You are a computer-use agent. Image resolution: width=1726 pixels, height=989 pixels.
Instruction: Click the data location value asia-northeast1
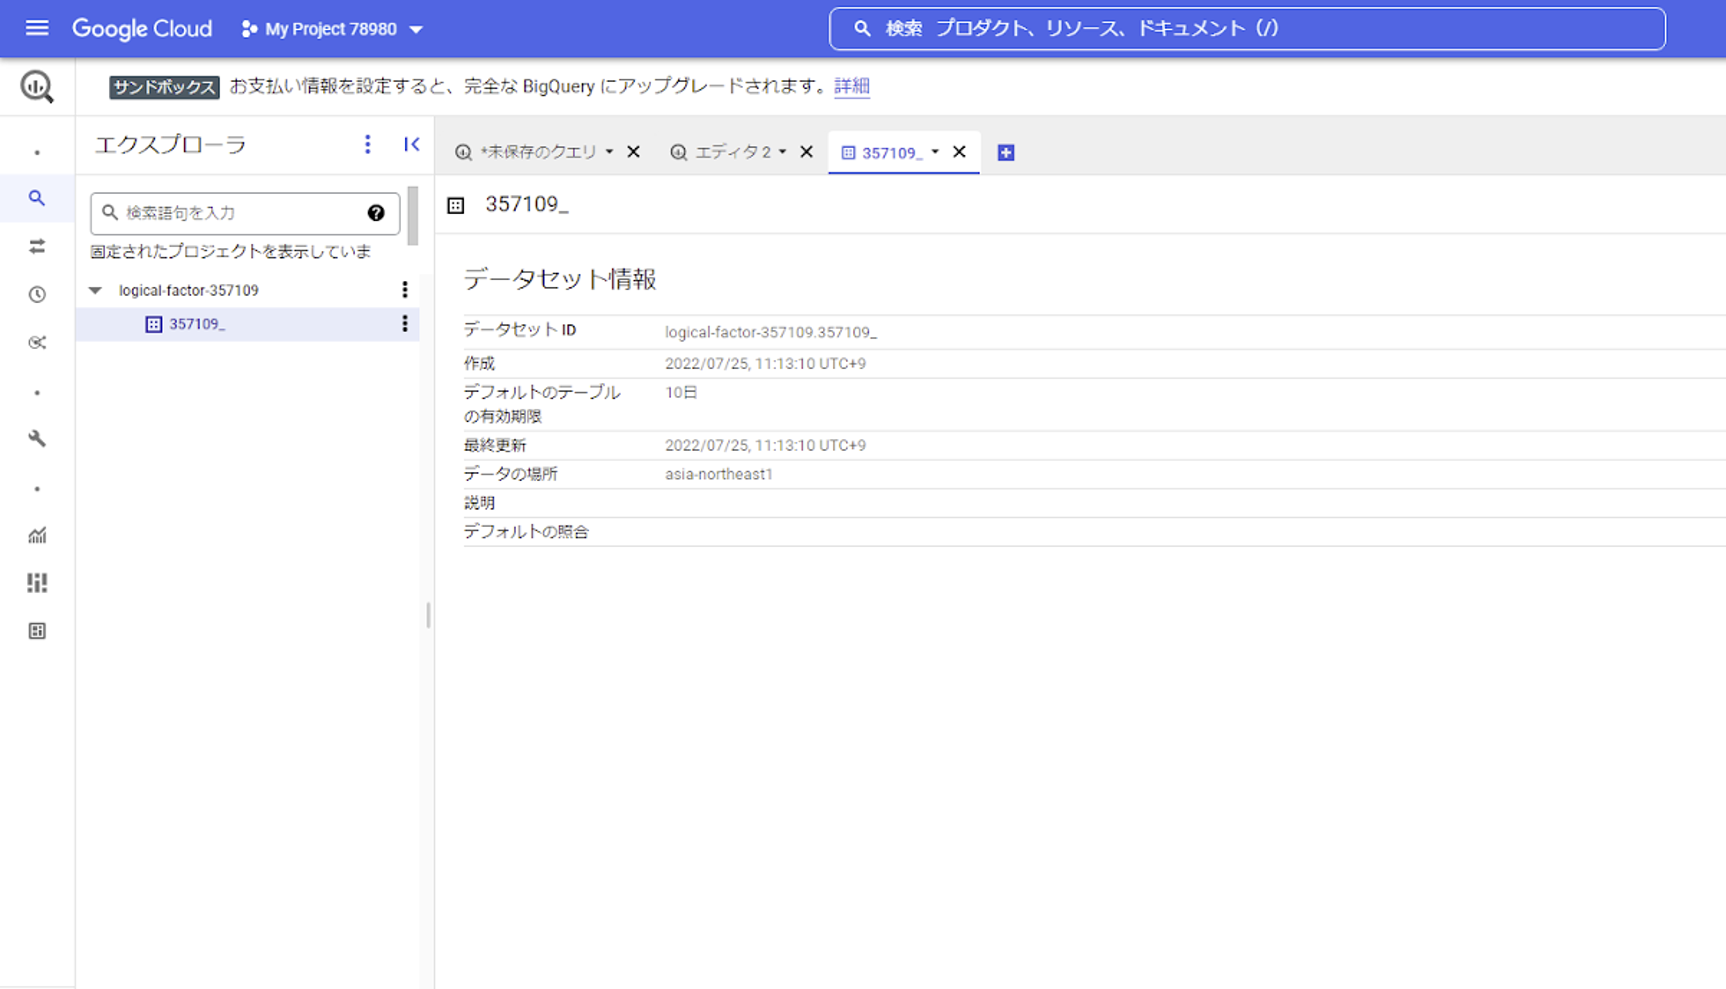tap(718, 474)
